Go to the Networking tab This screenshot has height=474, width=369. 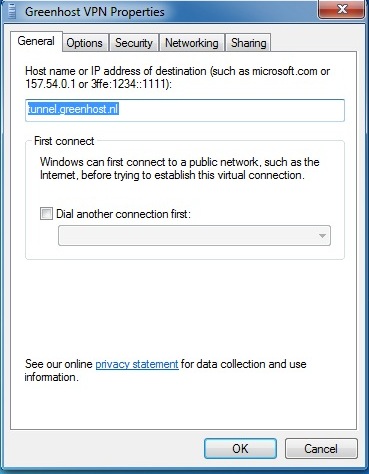[x=192, y=43]
